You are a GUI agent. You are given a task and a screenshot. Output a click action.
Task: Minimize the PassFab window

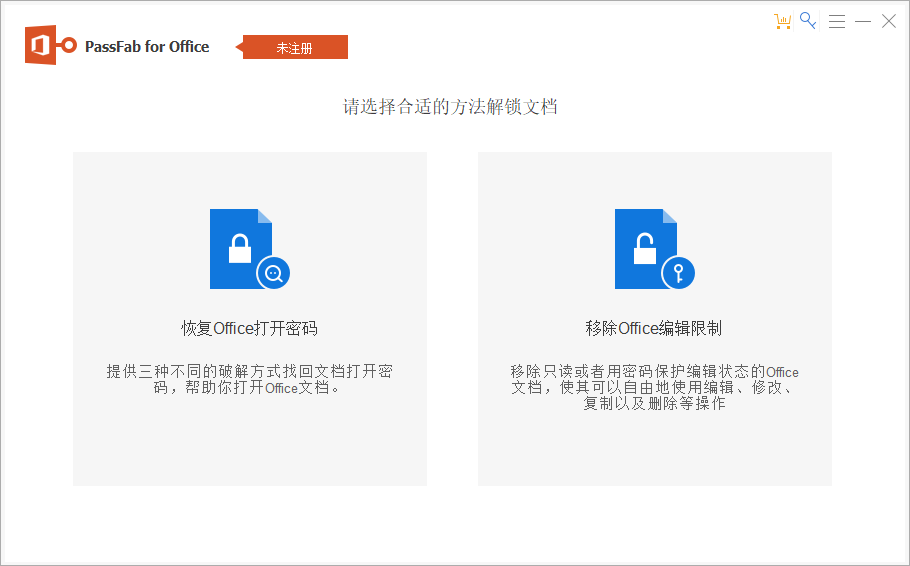[x=863, y=21]
